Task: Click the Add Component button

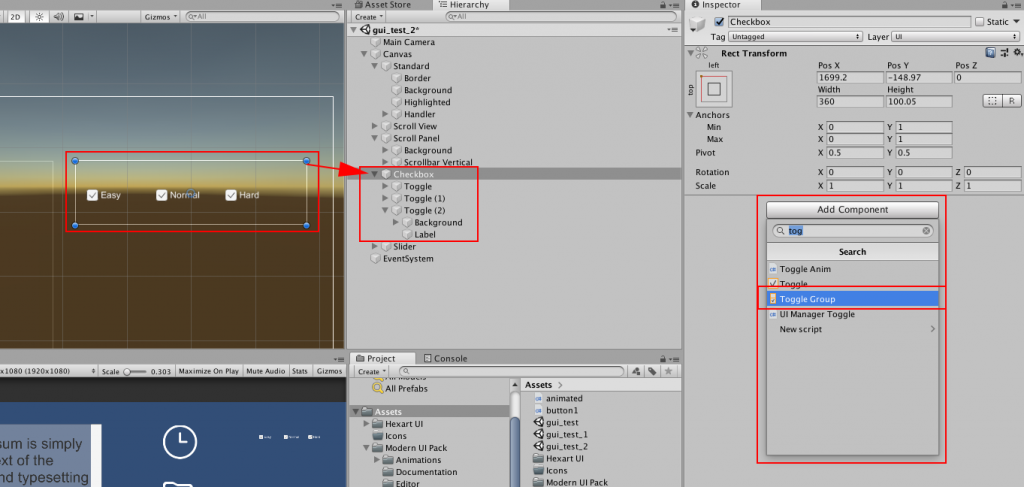Action: pyautogui.click(x=853, y=210)
